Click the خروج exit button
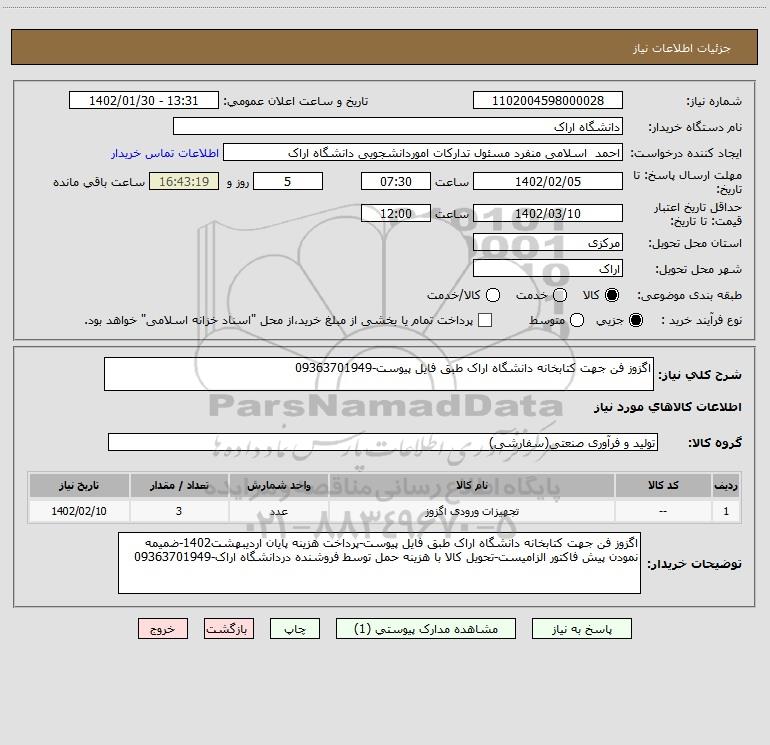The width and height of the screenshot is (770, 745). click(x=163, y=629)
